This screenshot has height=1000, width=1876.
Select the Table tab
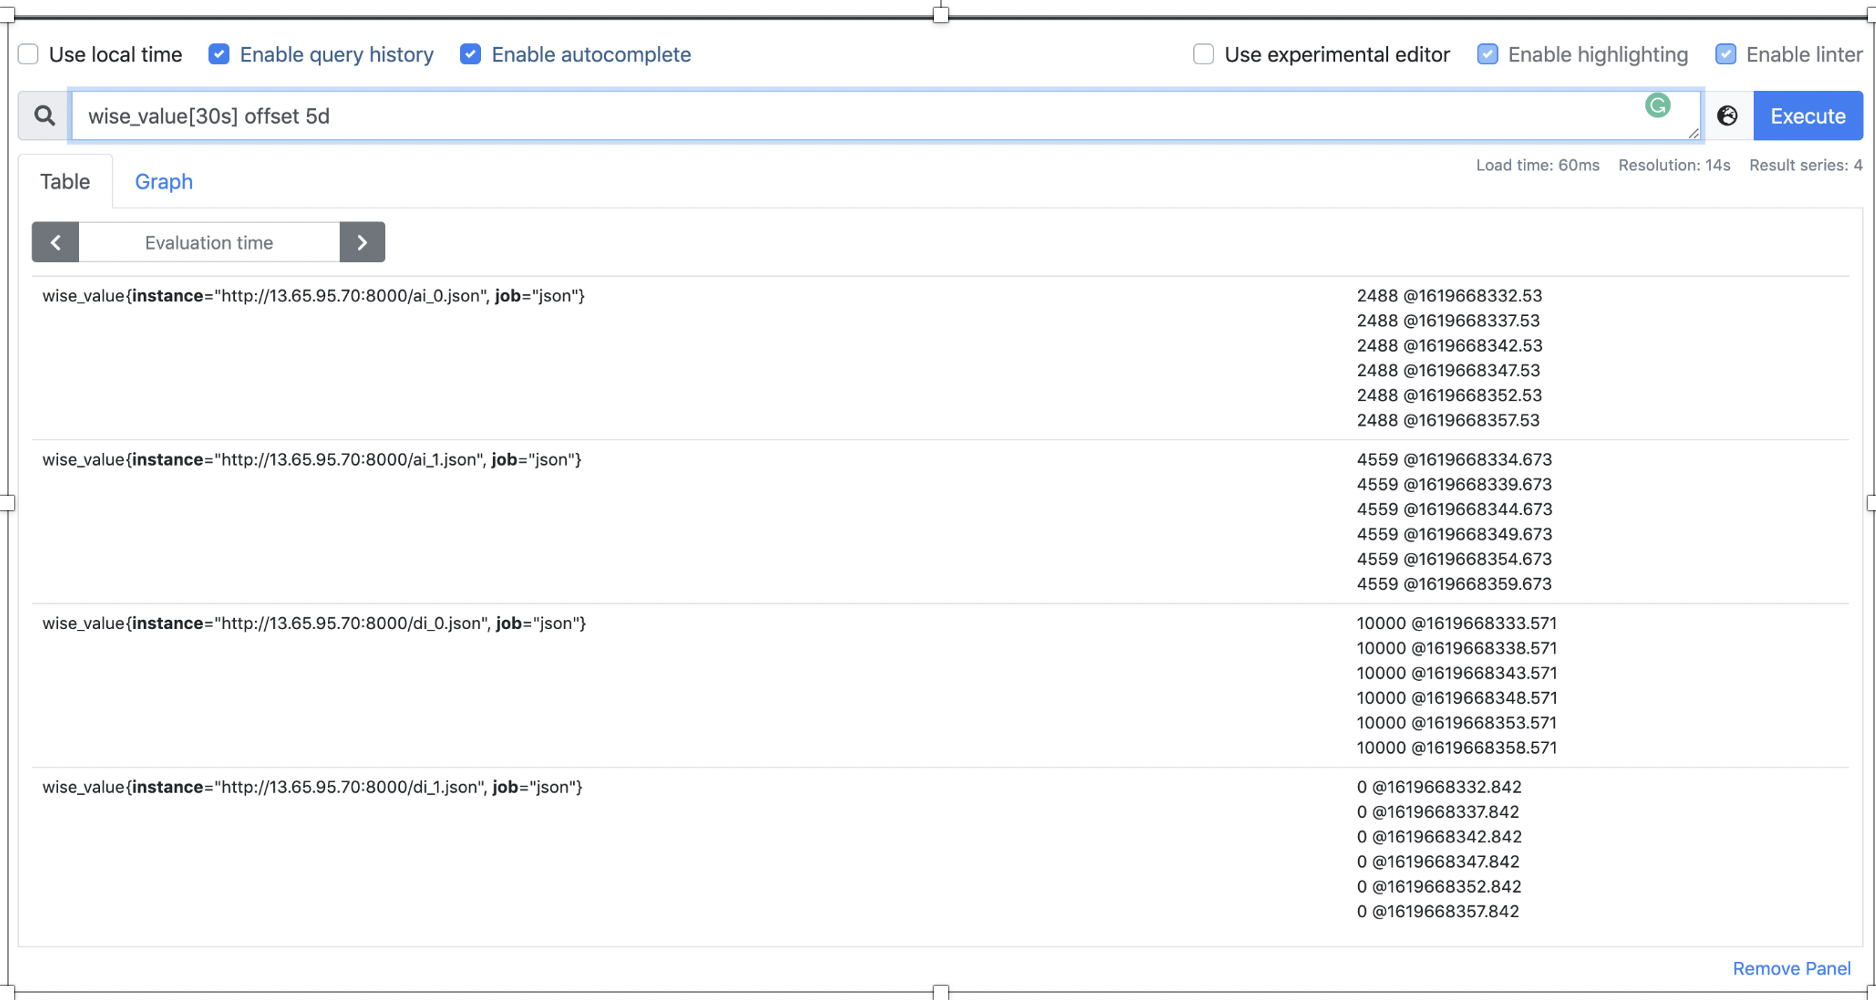[x=65, y=182]
